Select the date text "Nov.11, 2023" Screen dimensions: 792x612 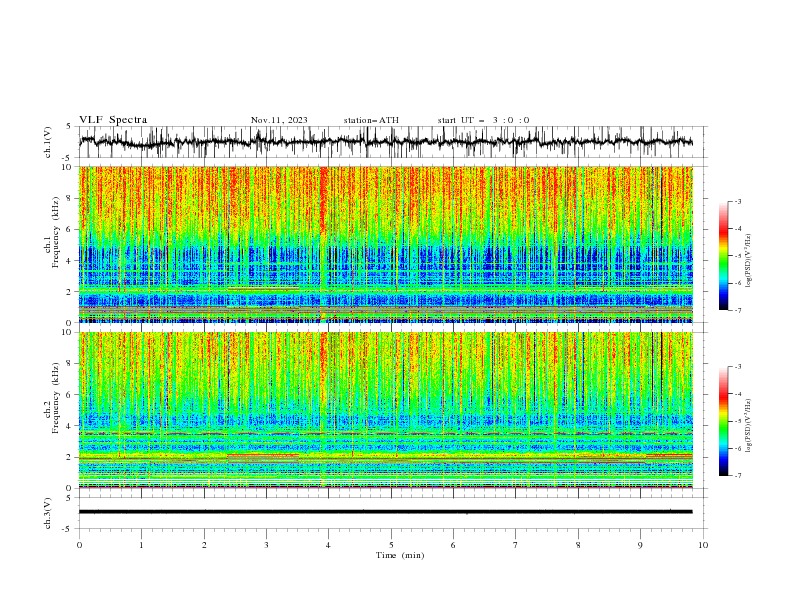point(279,120)
